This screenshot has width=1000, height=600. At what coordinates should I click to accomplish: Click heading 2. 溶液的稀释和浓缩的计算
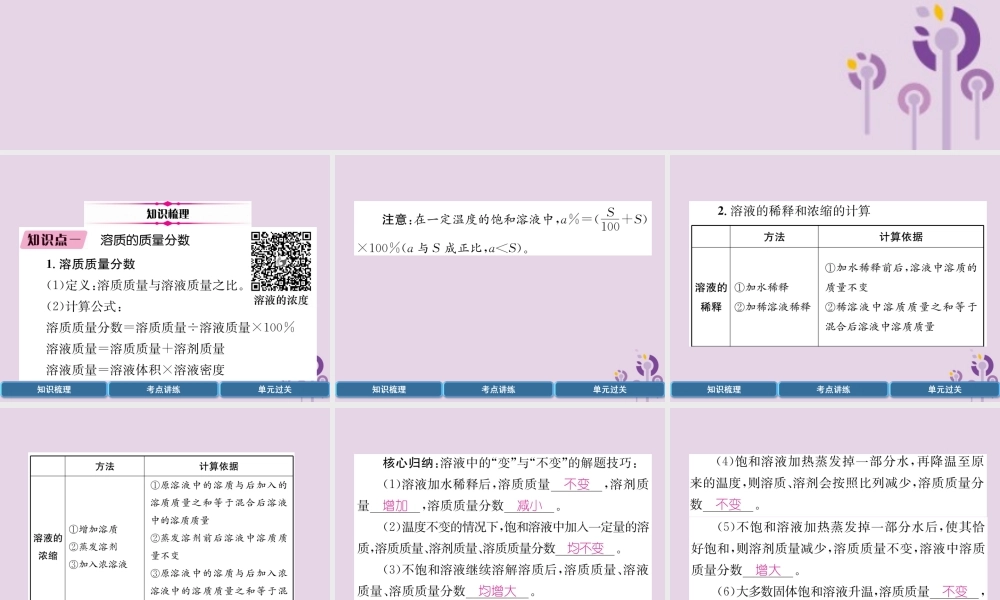[x=794, y=210]
